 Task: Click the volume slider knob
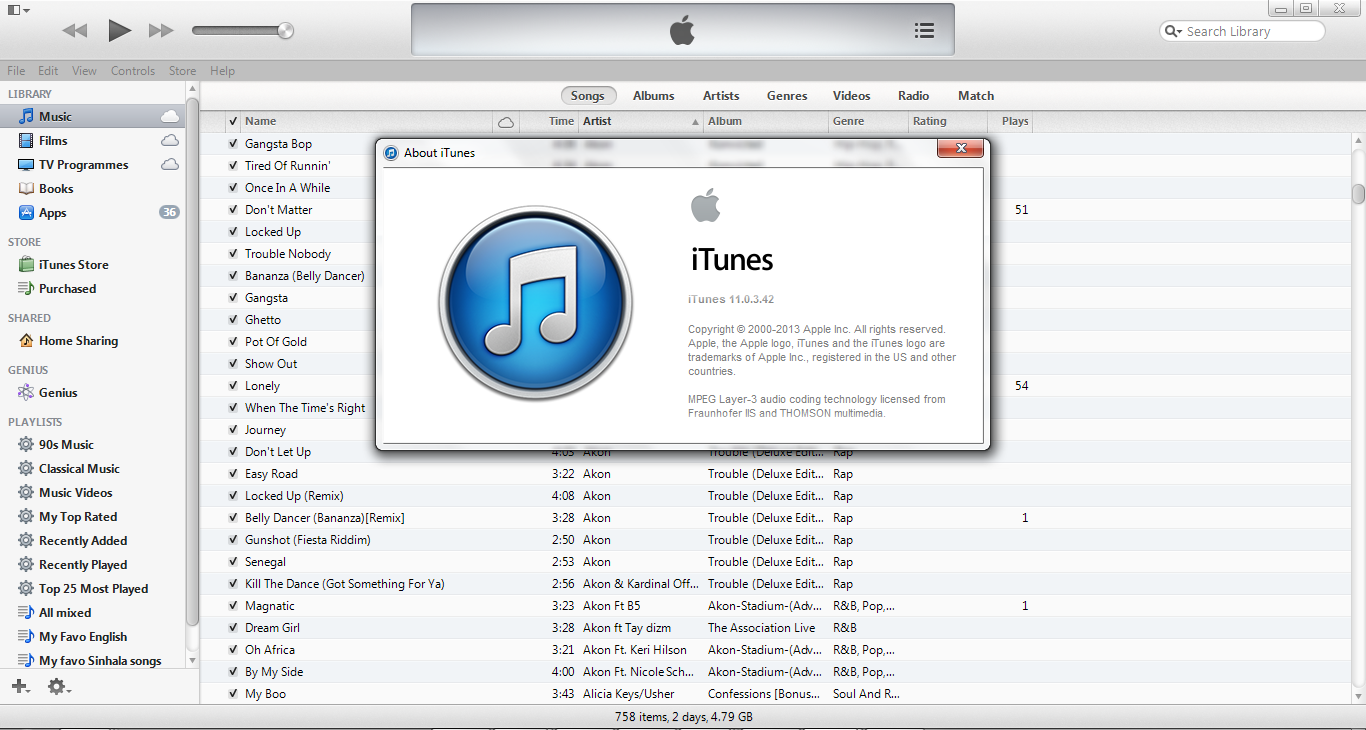(286, 31)
